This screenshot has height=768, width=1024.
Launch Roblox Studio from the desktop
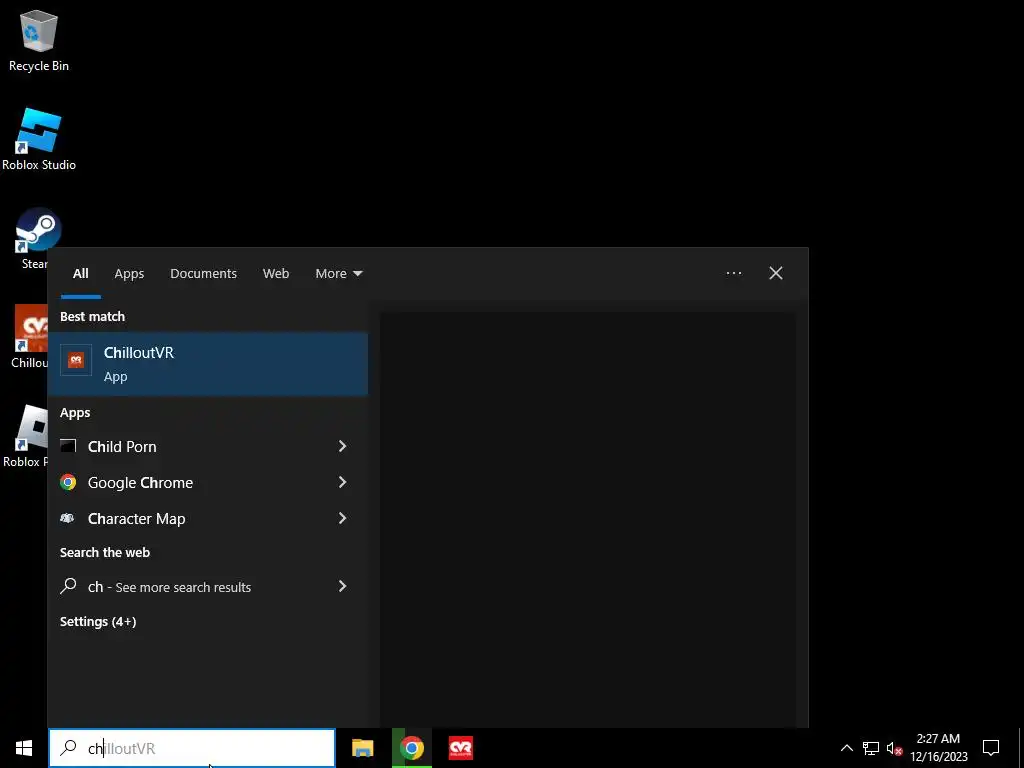point(39,139)
